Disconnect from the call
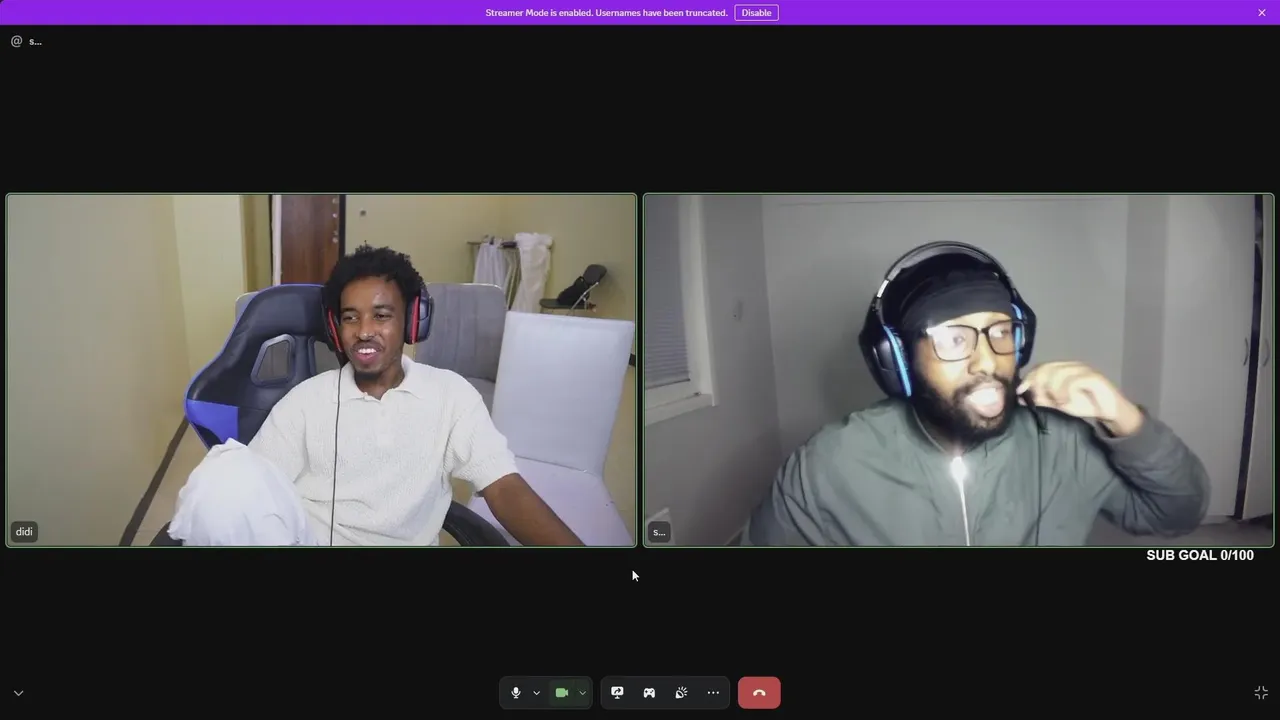Viewport: 1280px width, 720px height. [x=759, y=693]
